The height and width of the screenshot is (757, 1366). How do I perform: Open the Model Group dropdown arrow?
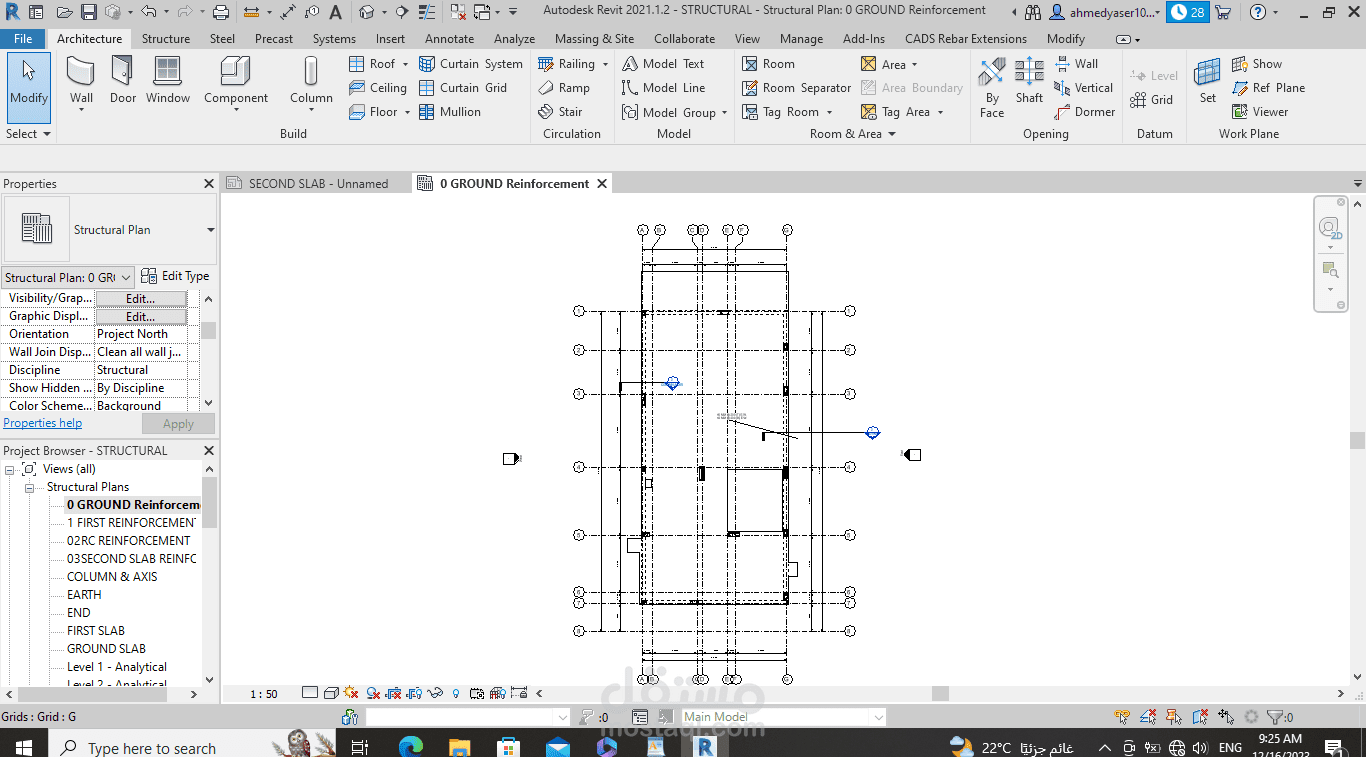coord(725,112)
